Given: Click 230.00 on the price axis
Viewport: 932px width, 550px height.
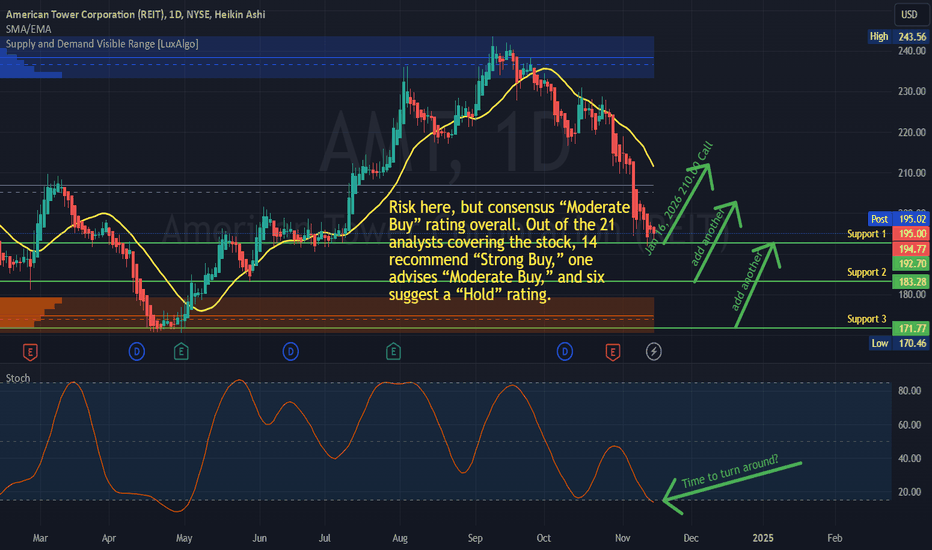Looking at the screenshot, I should coord(912,92).
